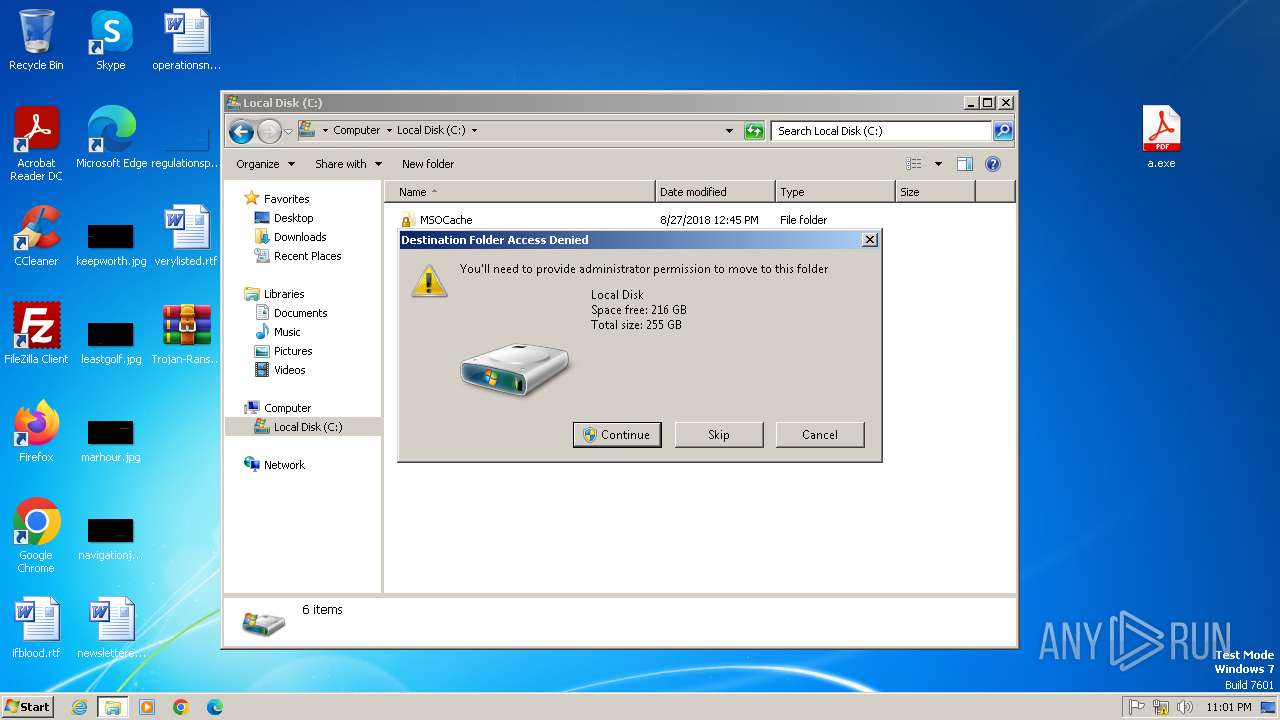Click Computer in the address bar
Viewport: 1280px width, 720px height.
pyautogui.click(x=356, y=130)
